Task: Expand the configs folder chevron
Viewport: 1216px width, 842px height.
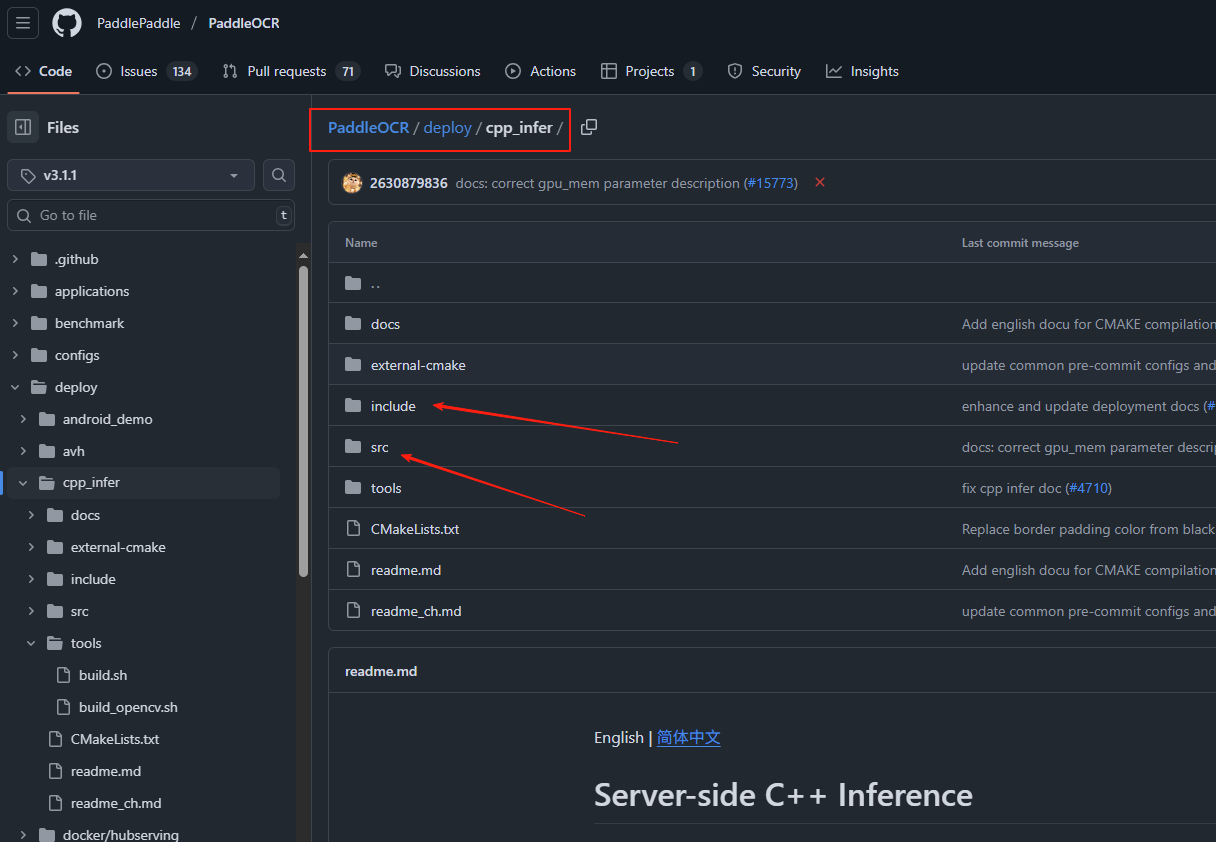Action: [x=15, y=355]
